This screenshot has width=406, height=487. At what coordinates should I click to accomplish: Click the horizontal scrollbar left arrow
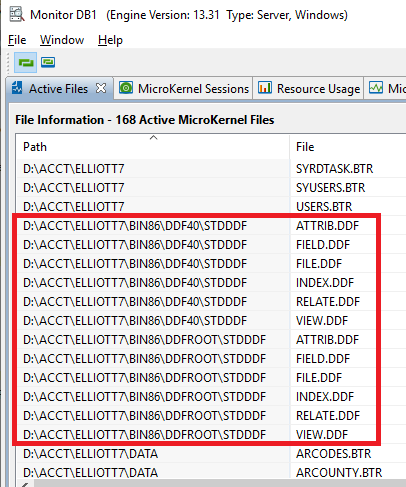tap(25, 484)
